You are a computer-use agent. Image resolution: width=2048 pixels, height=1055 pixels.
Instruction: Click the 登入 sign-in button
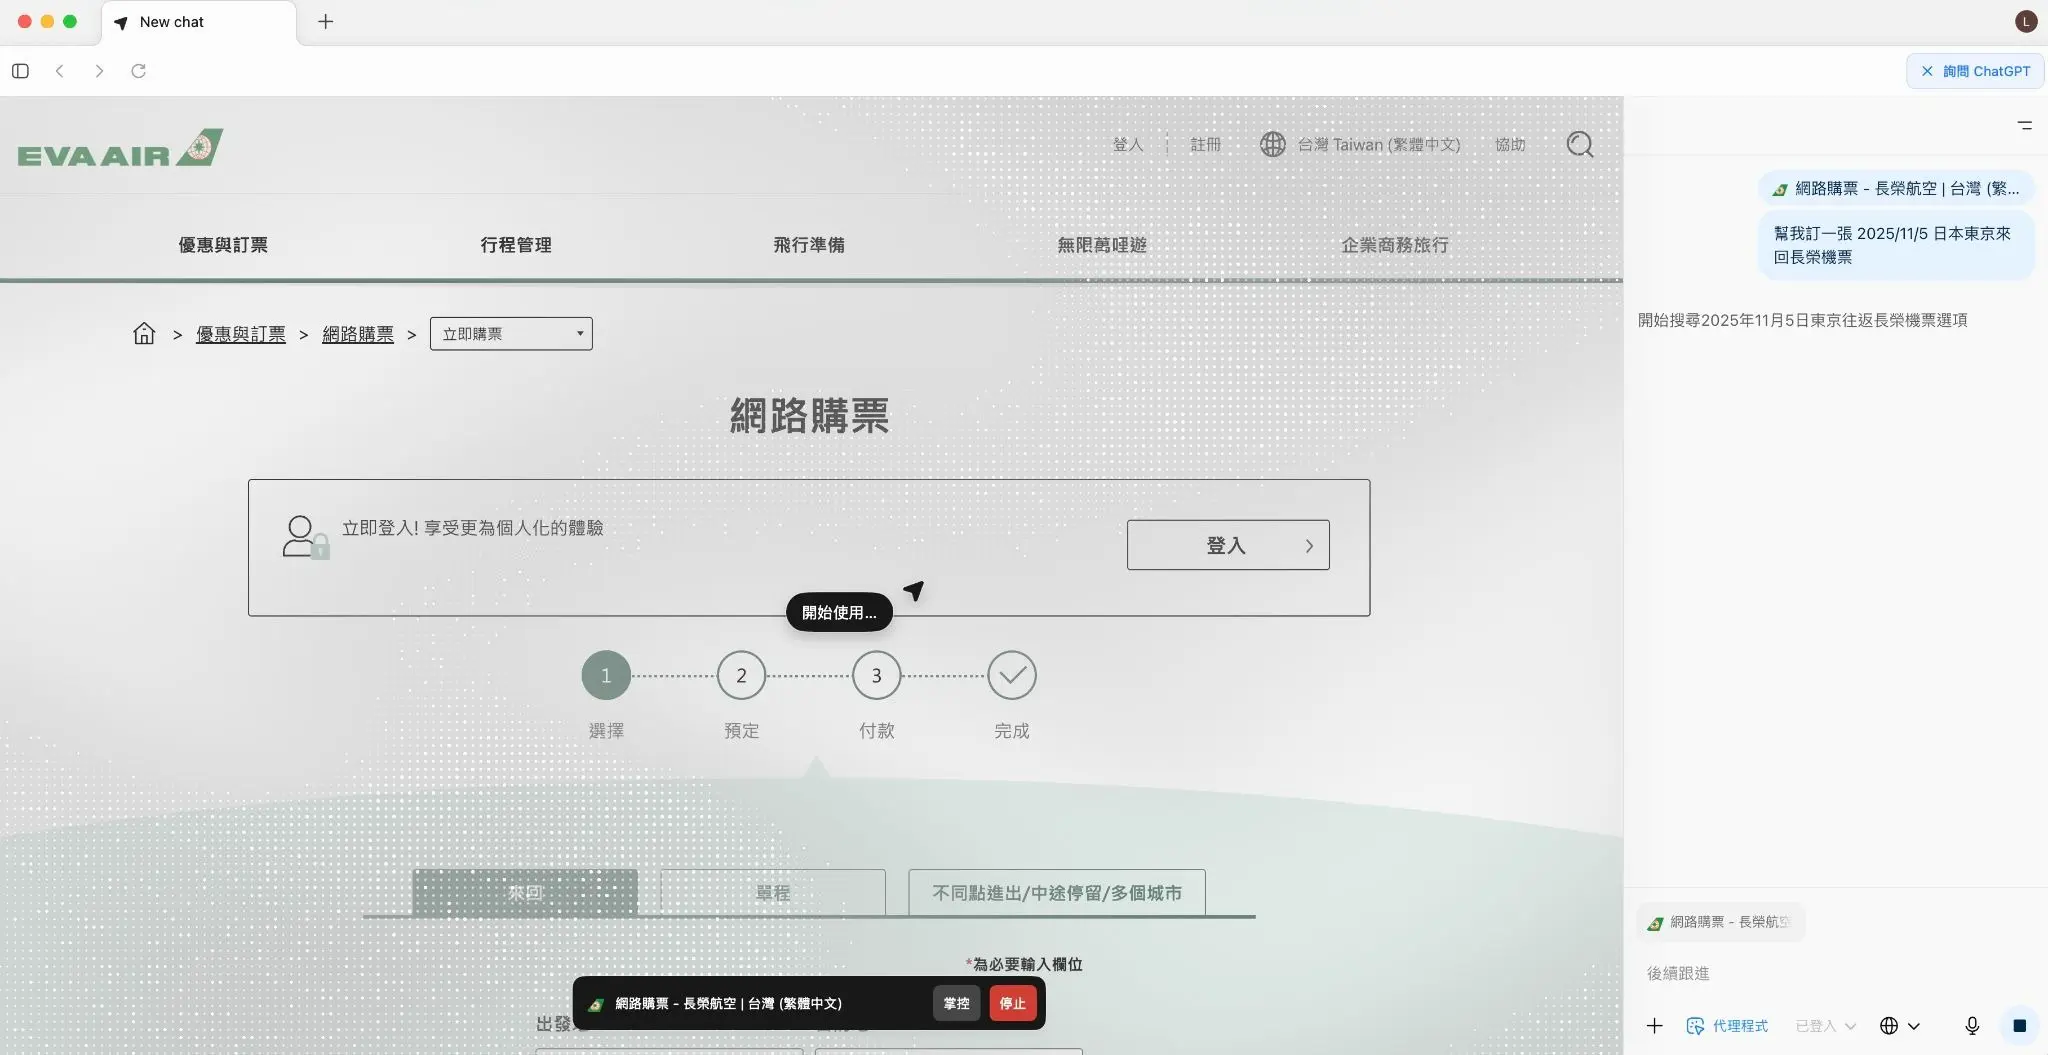[x=1227, y=545]
